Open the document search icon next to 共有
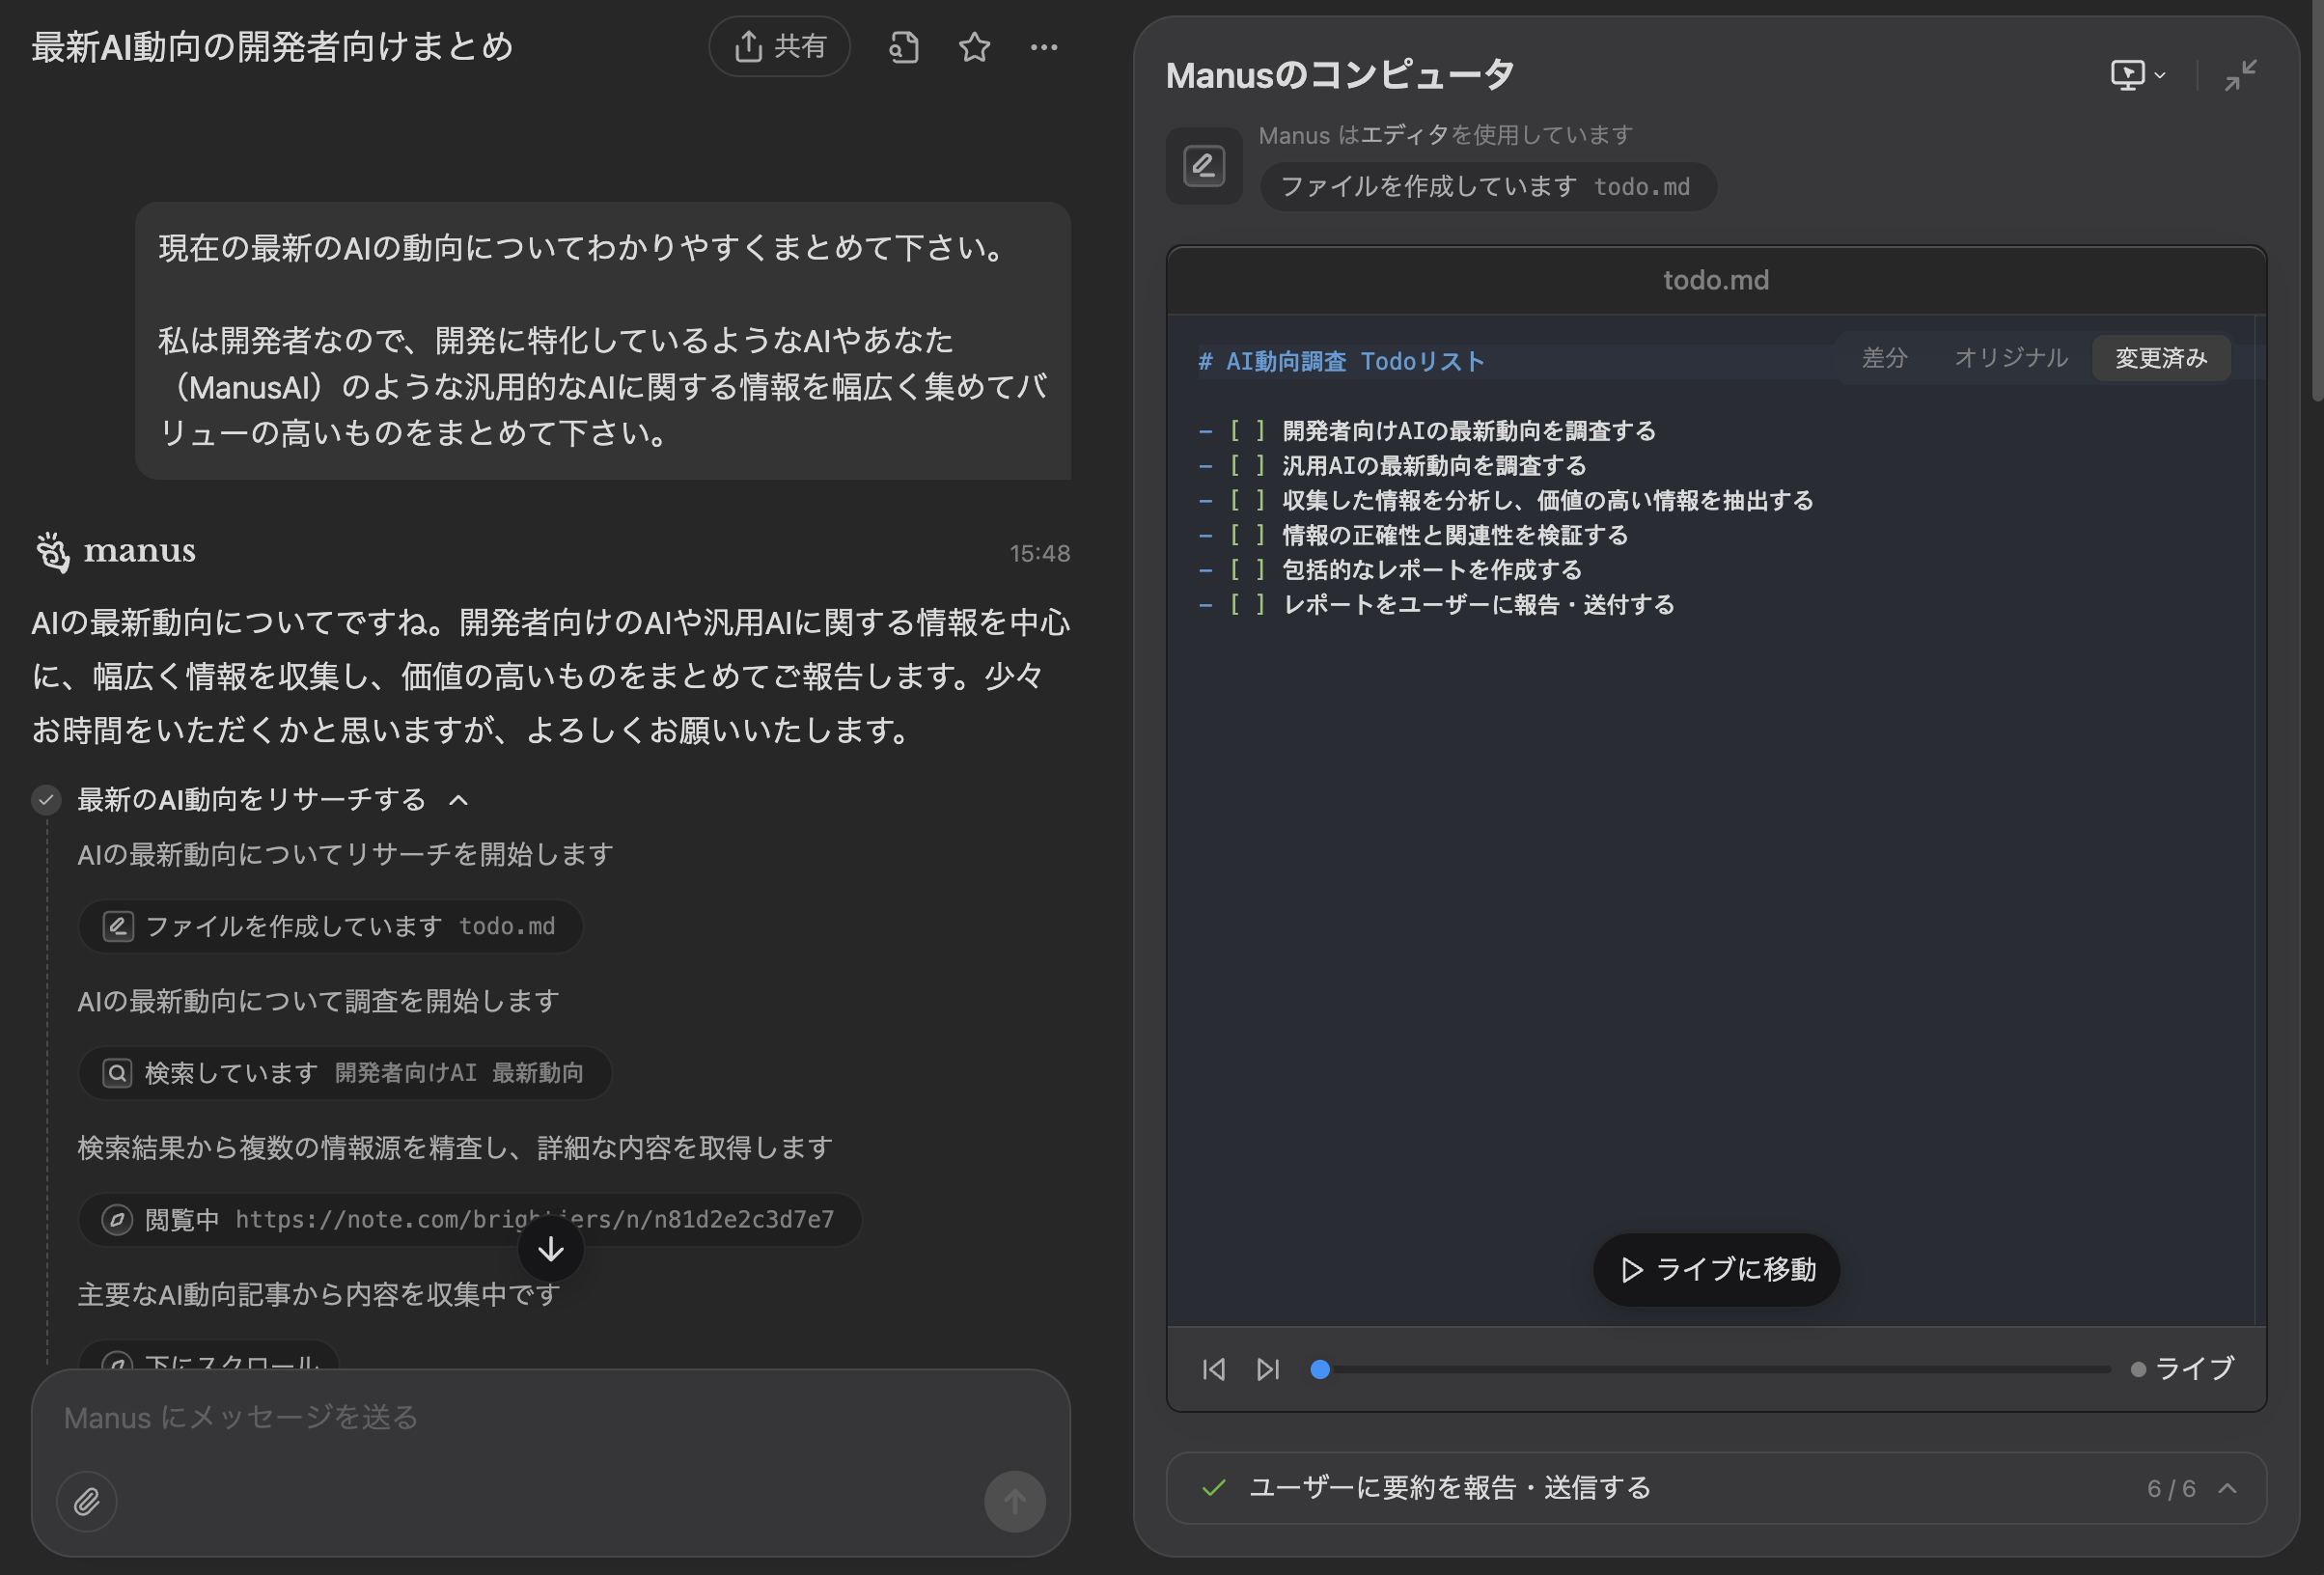Viewport: 2324px width, 1575px height. (x=903, y=46)
